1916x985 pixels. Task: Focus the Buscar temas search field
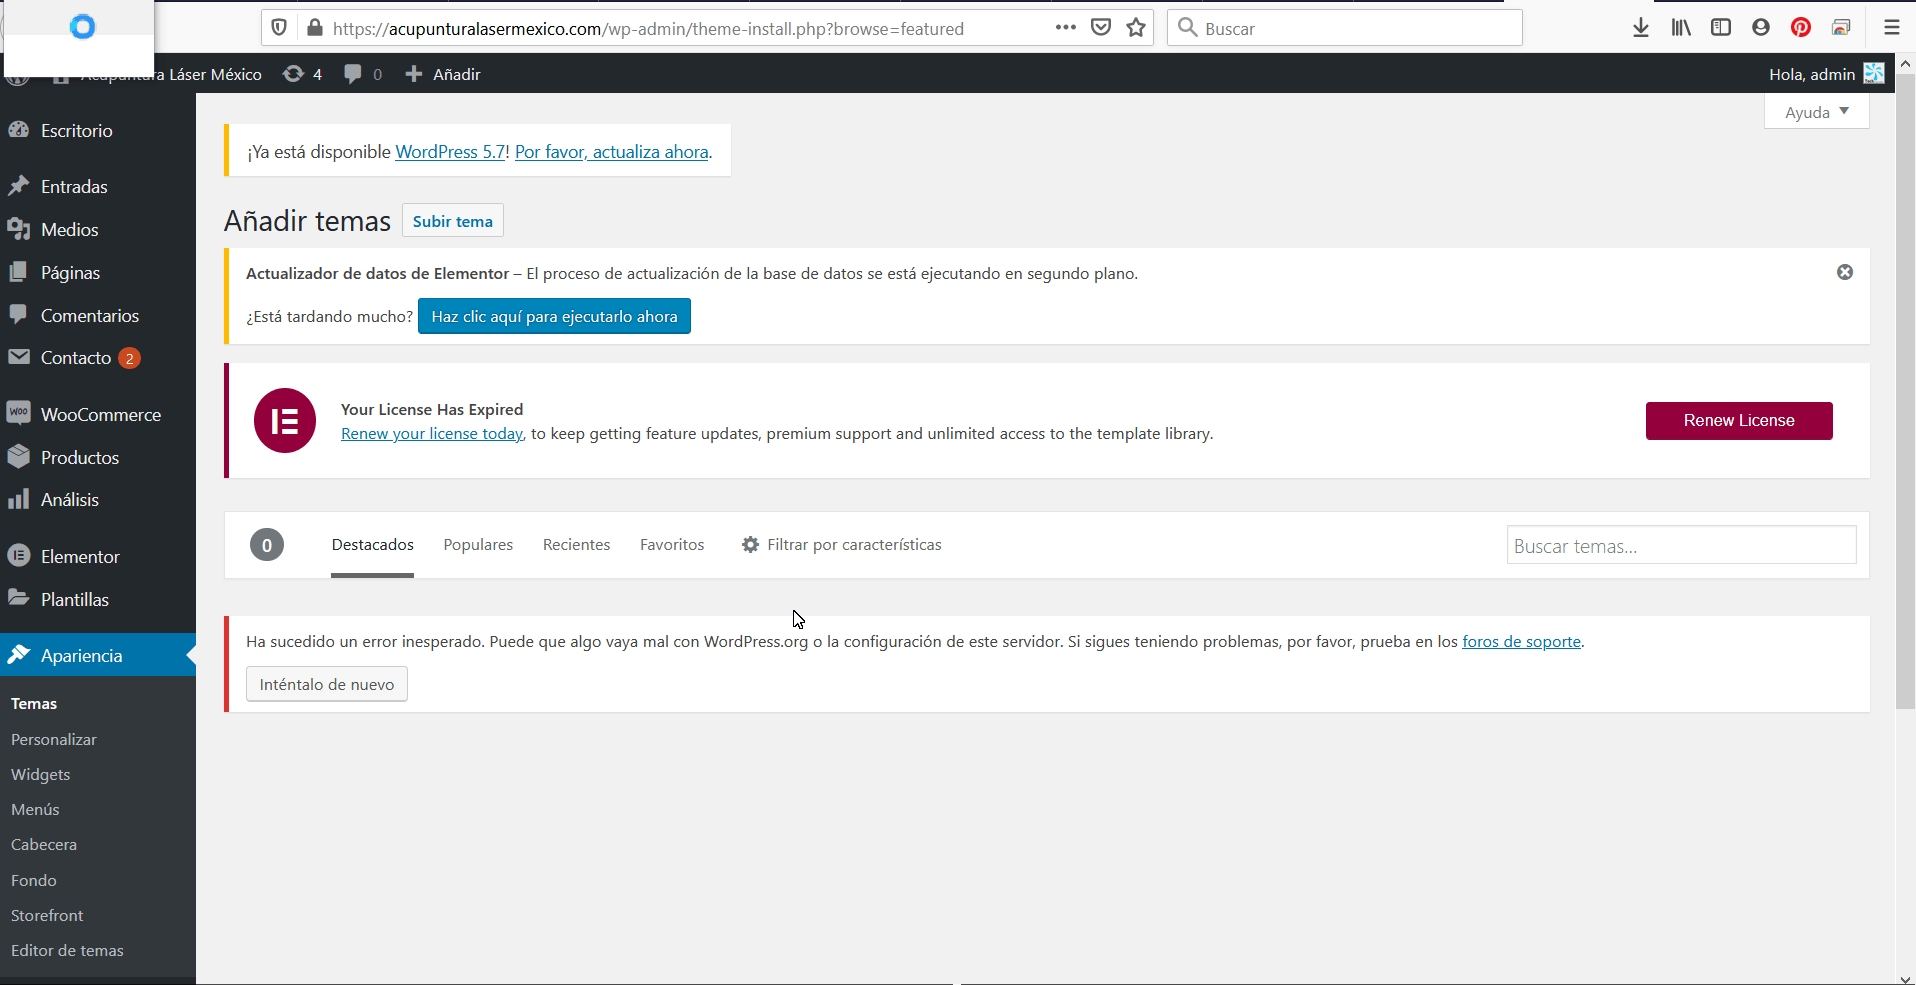coord(1681,546)
